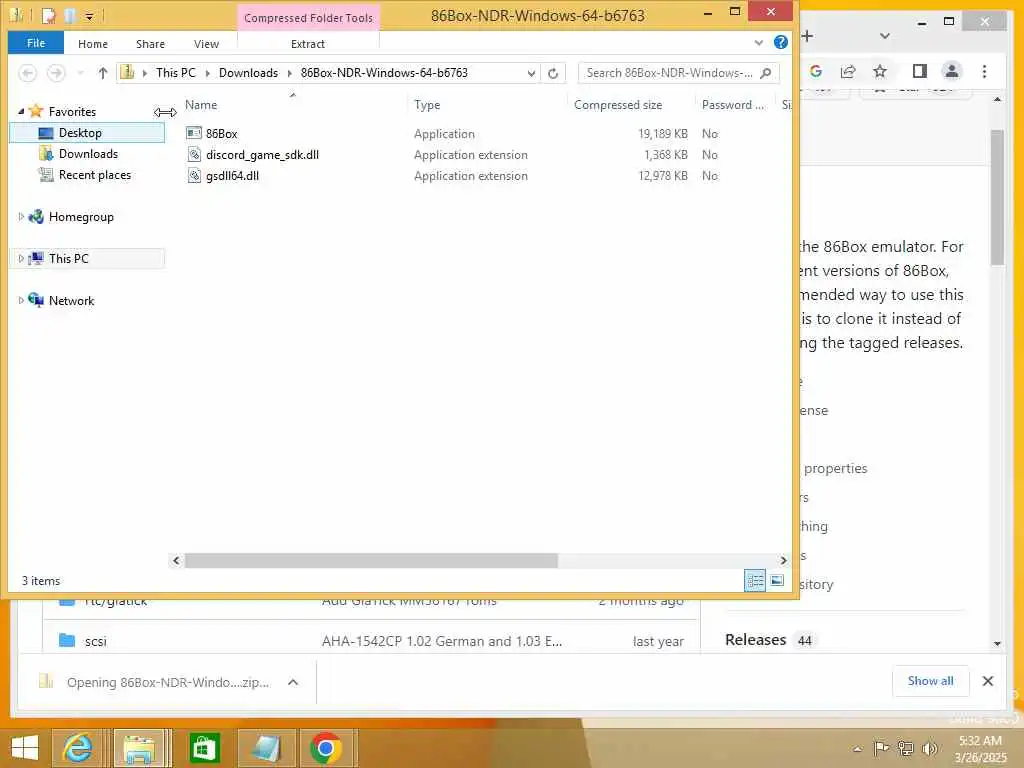Sort by the Name column header

coord(201,104)
